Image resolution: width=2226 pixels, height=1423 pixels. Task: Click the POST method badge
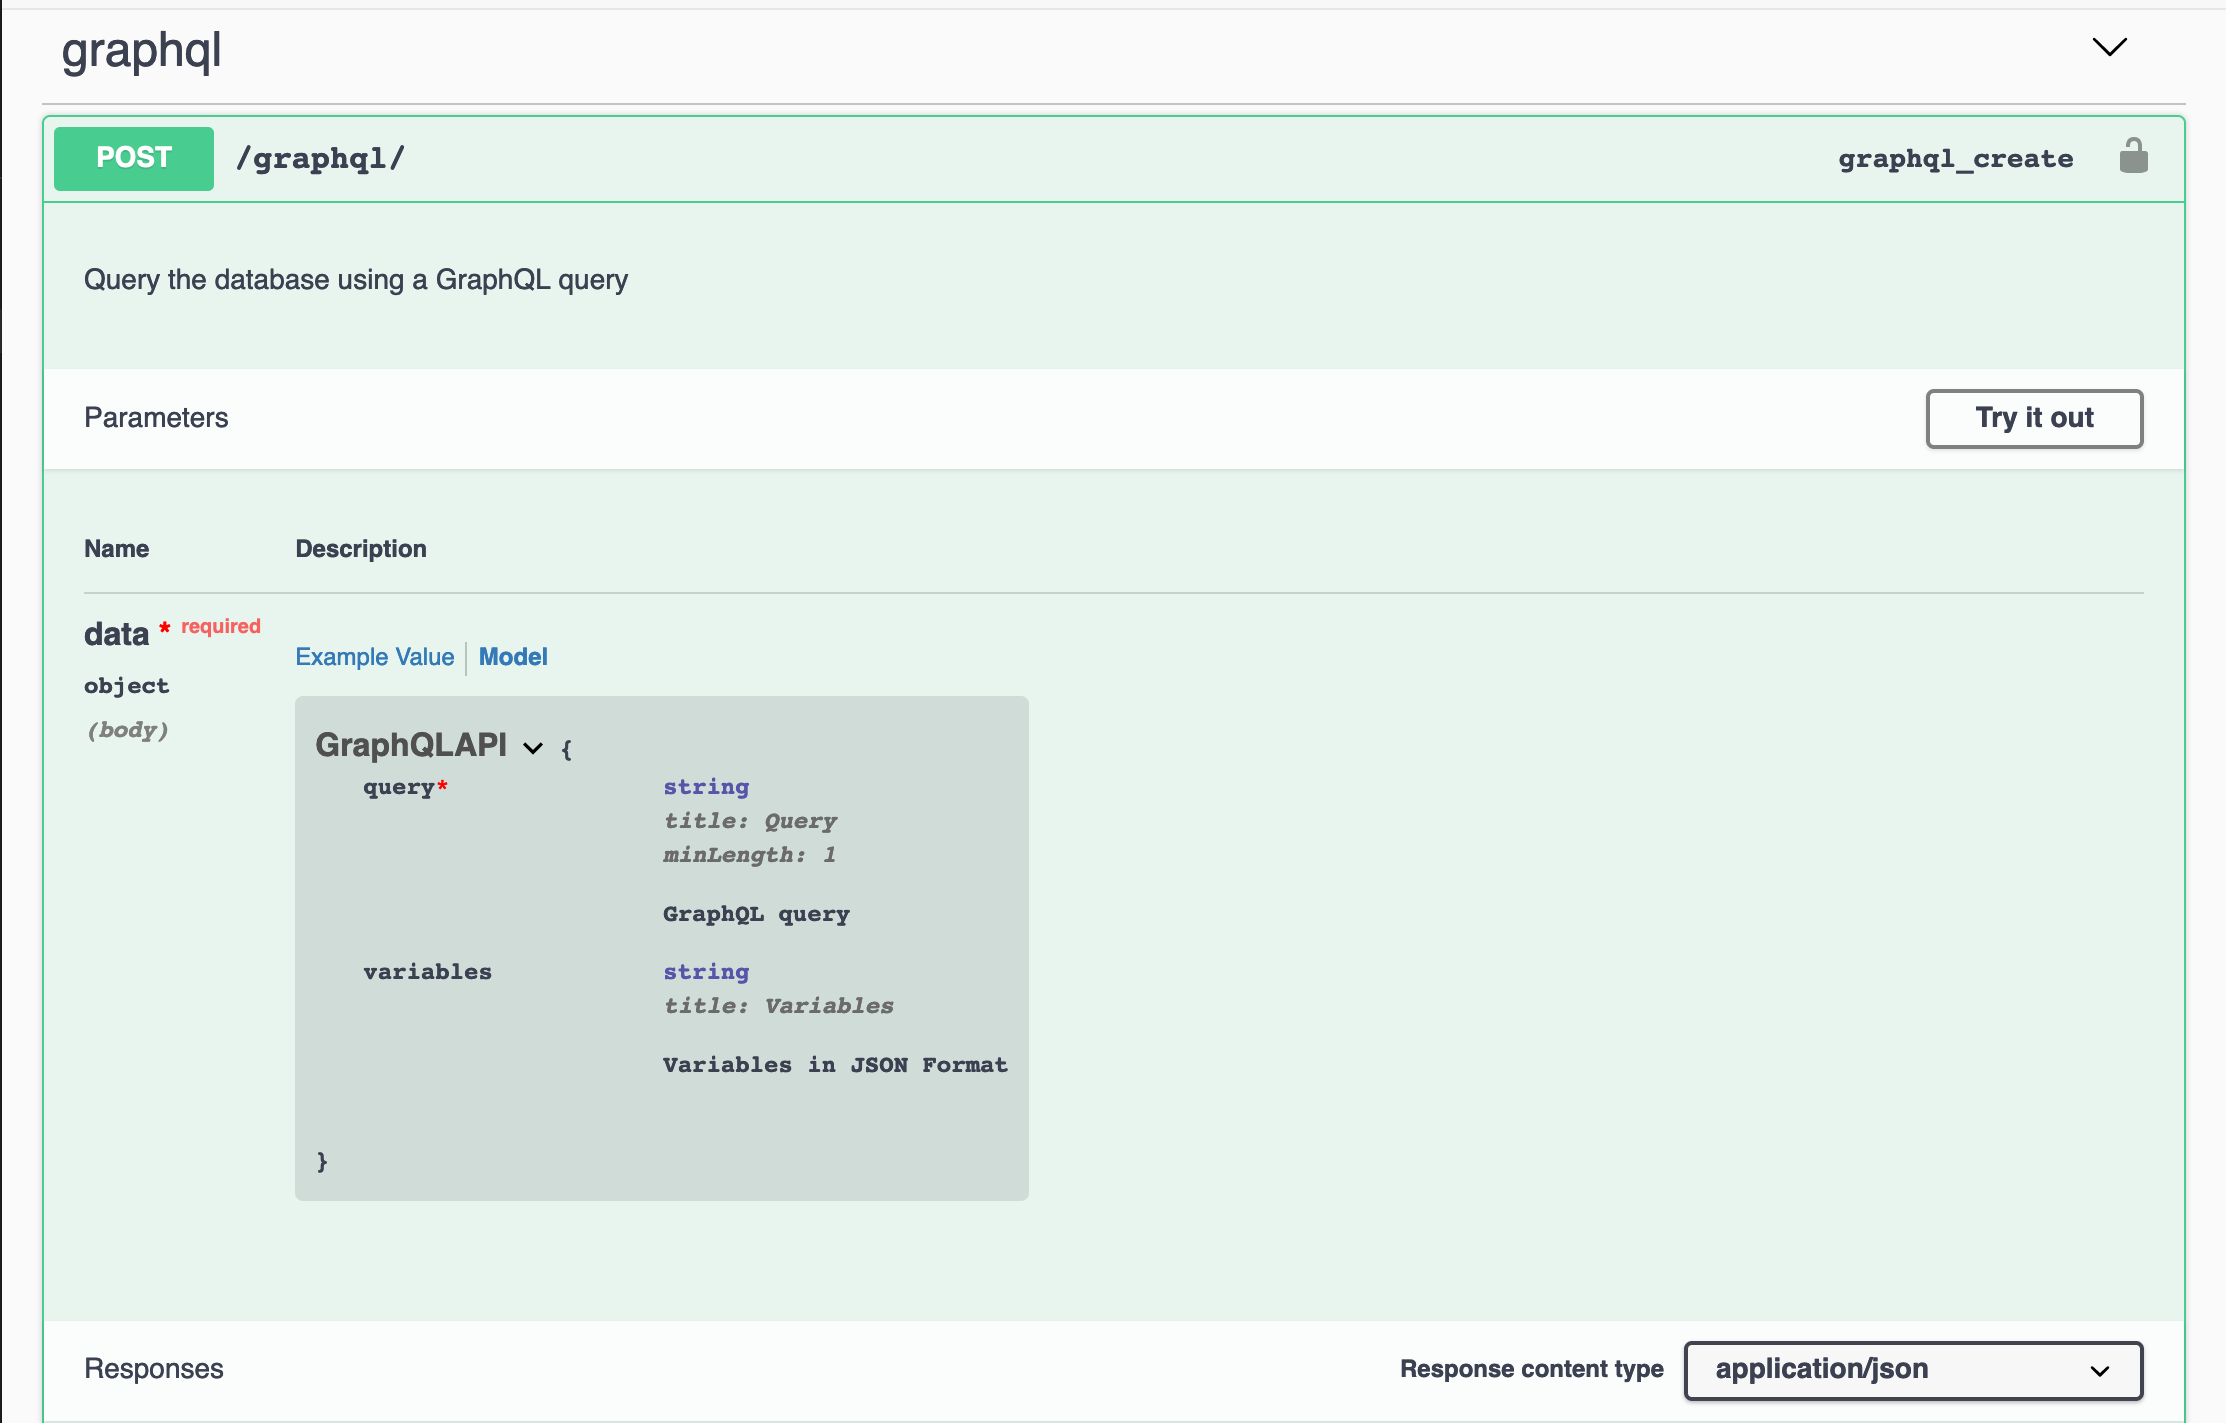[x=133, y=158]
